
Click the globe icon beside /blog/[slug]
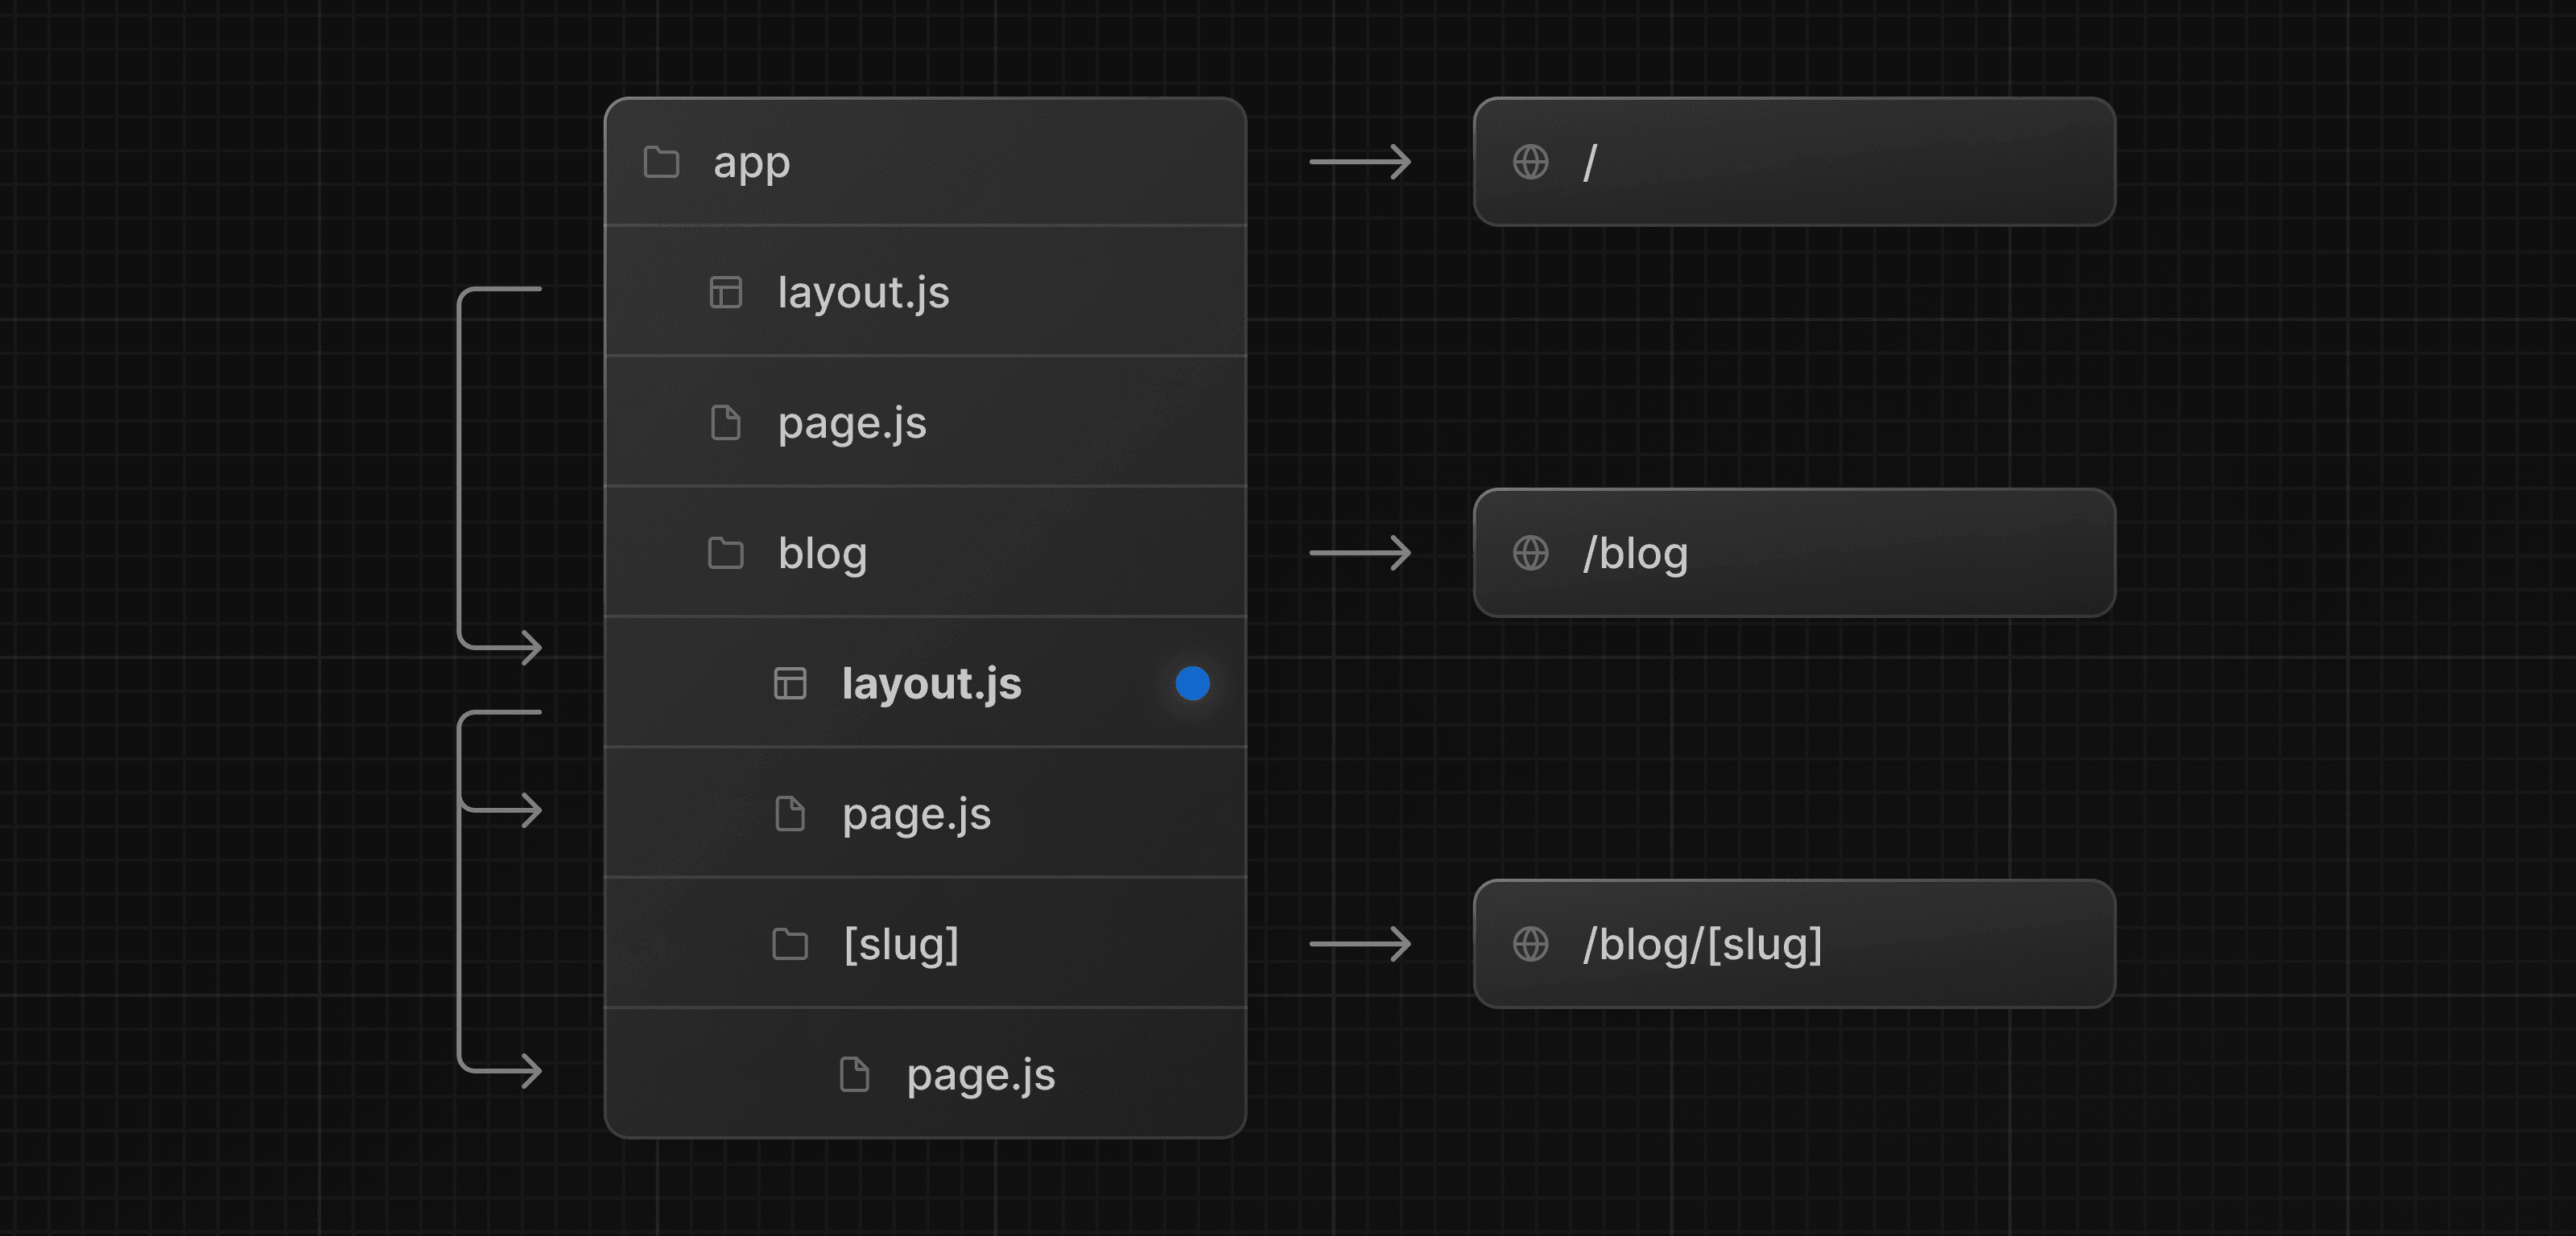coord(1531,944)
